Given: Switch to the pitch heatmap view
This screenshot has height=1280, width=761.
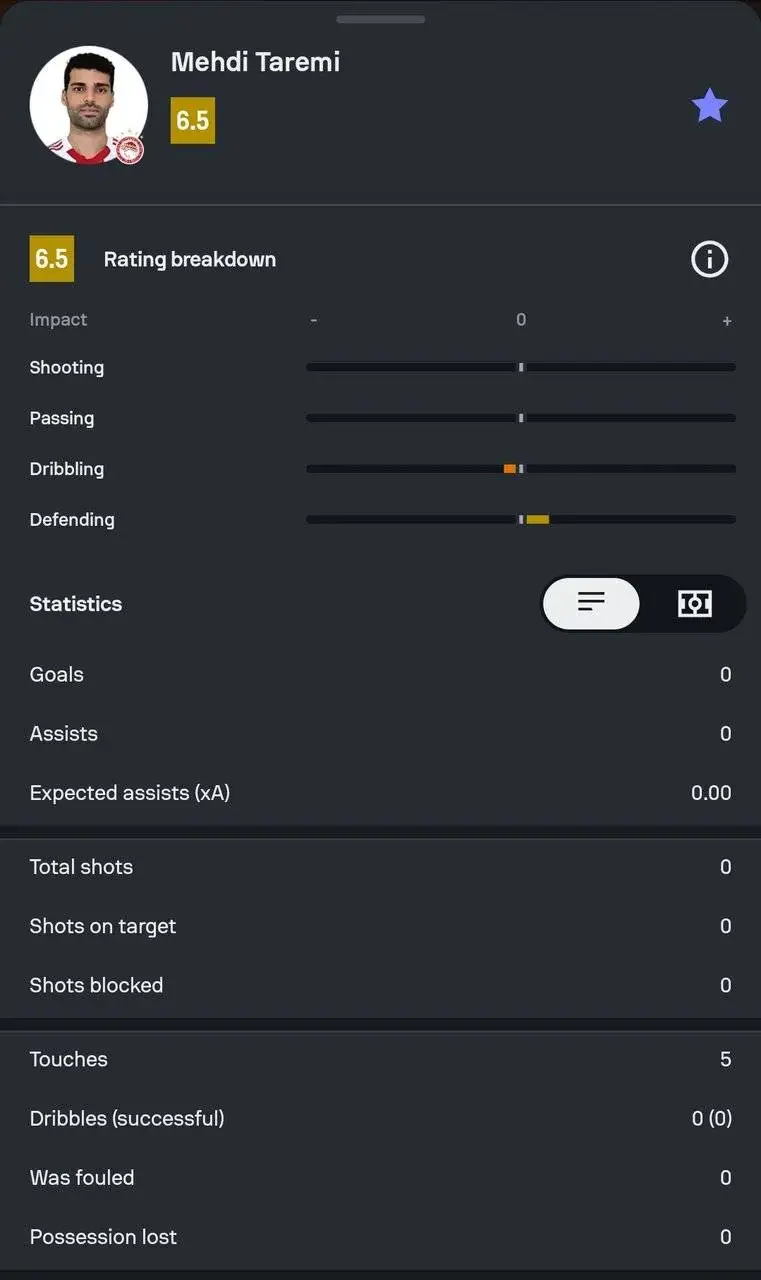Looking at the screenshot, I should point(694,603).
